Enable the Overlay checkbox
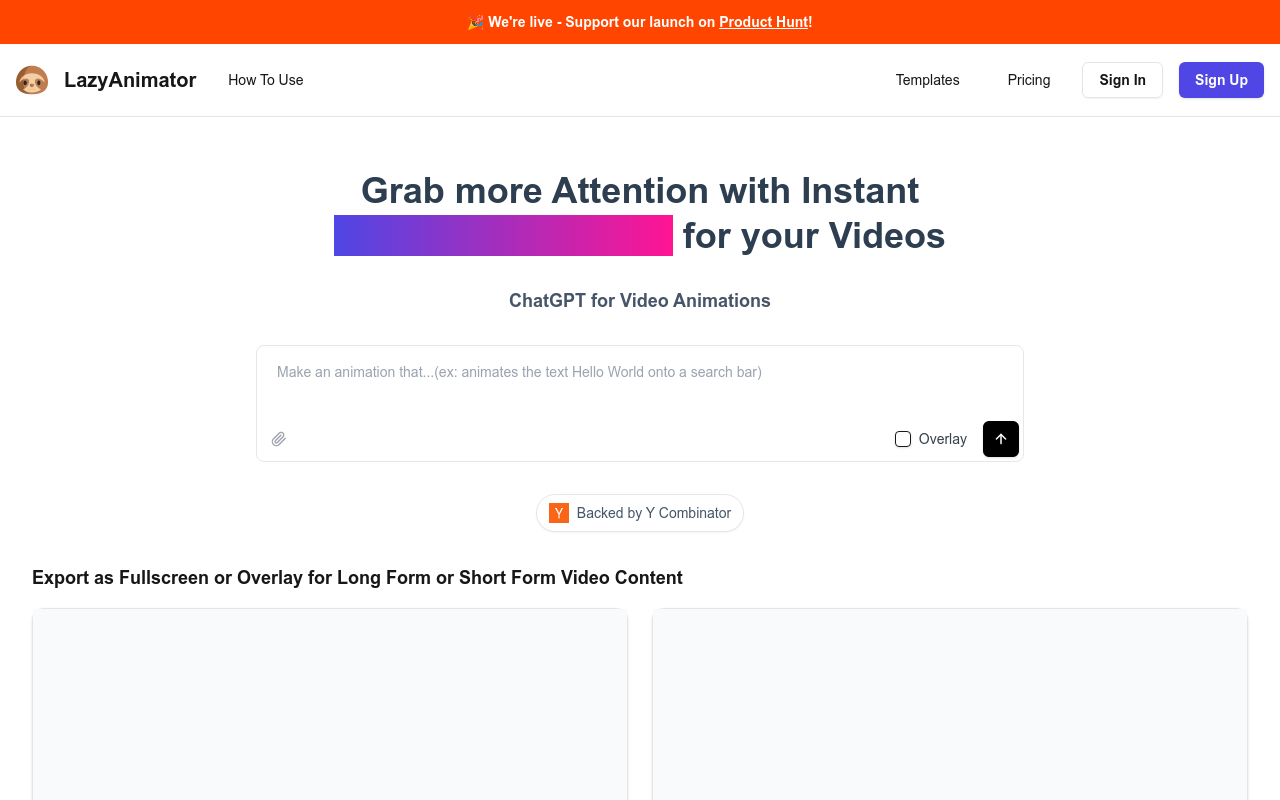 coord(903,439)
